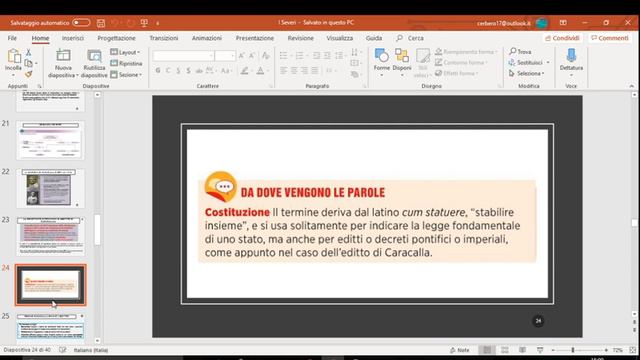Click the Ripristina button
The width and height of the screenshot is (640, 360).
point(126,63)
